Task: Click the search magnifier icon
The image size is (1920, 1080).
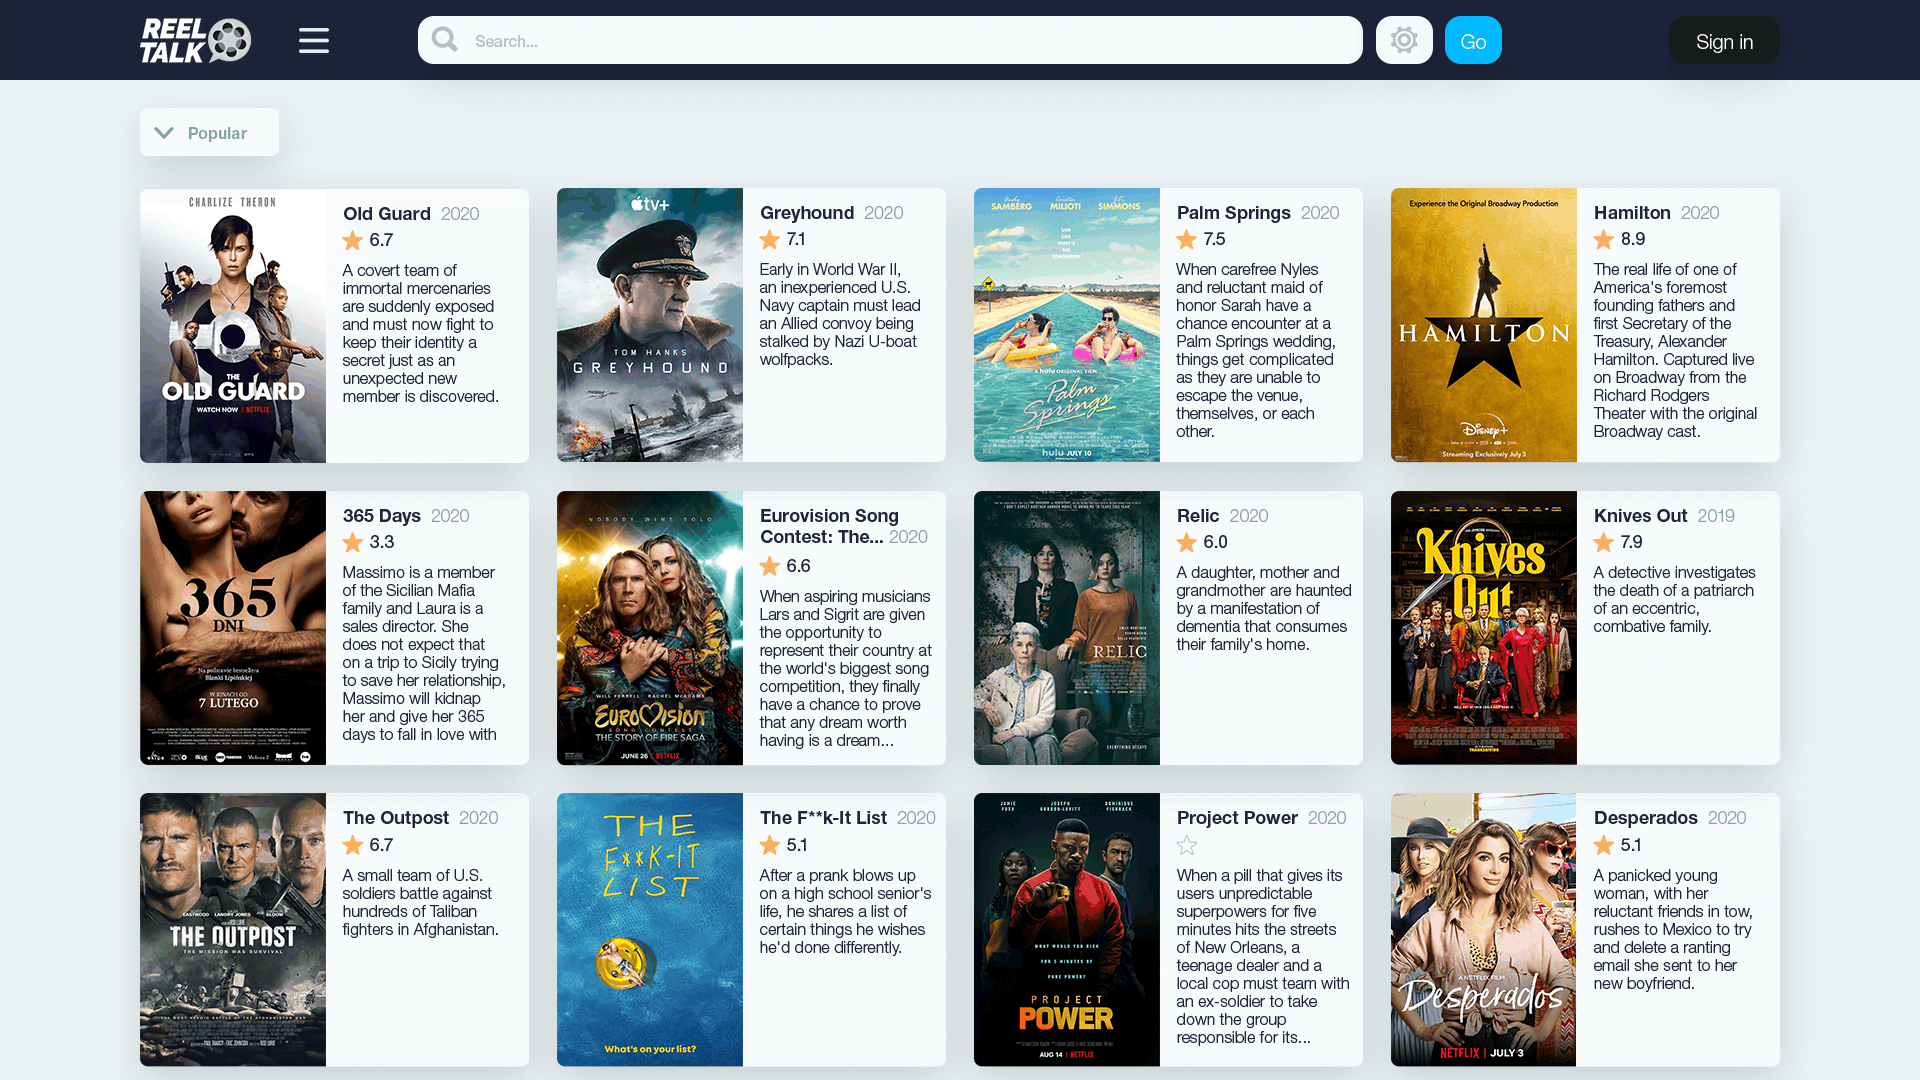Action: (445, 40)
